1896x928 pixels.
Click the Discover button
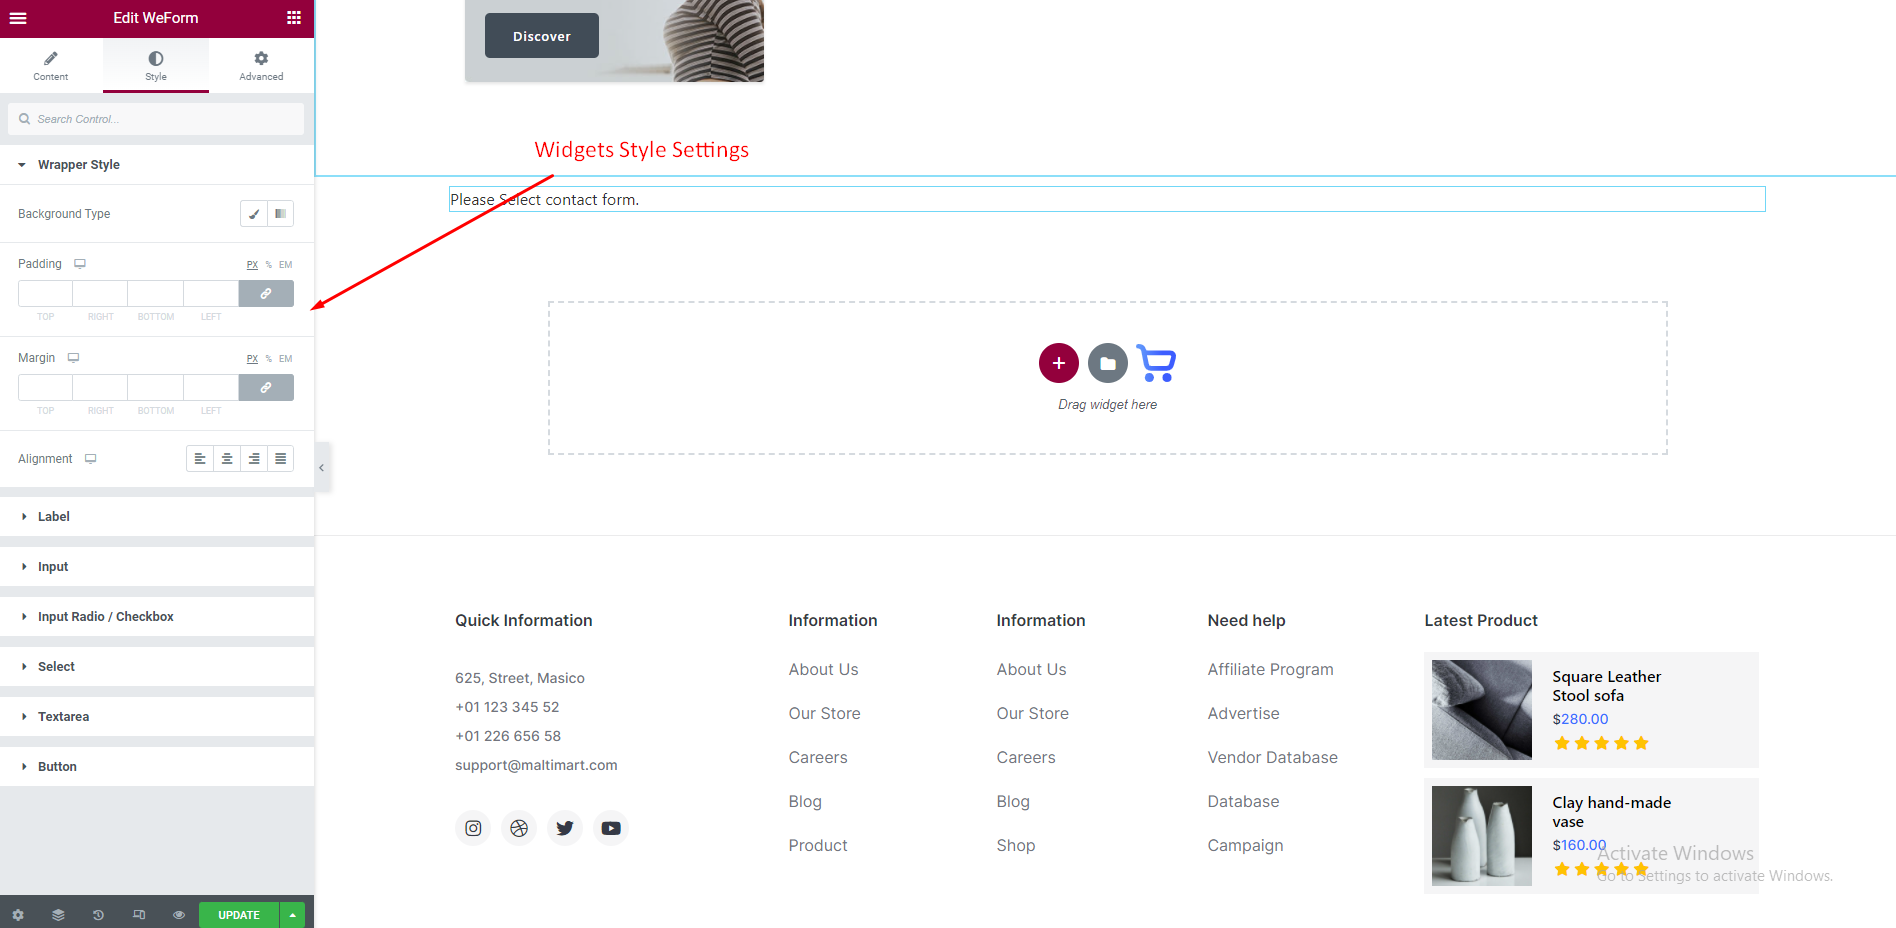click(x=541, y=36)
